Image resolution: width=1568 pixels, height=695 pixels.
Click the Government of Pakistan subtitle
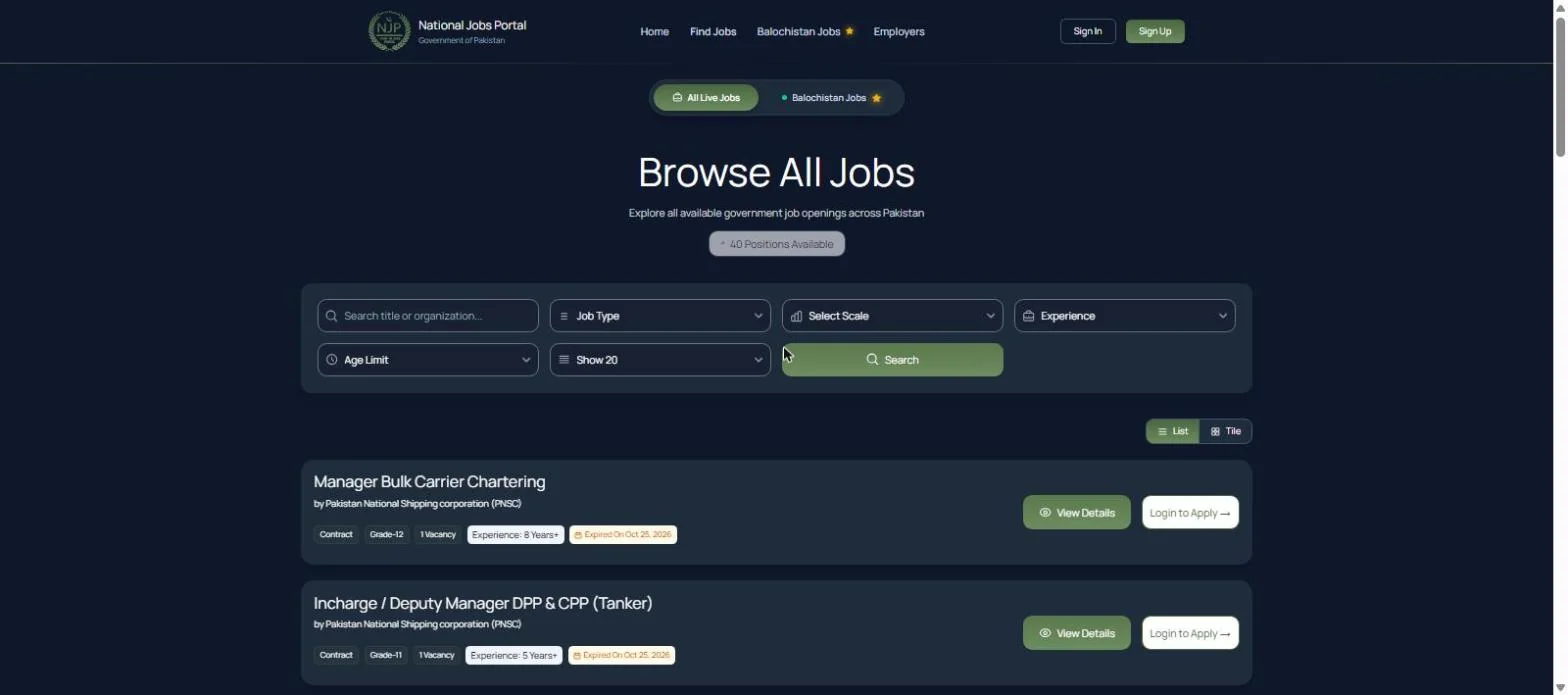click(462, 41)
